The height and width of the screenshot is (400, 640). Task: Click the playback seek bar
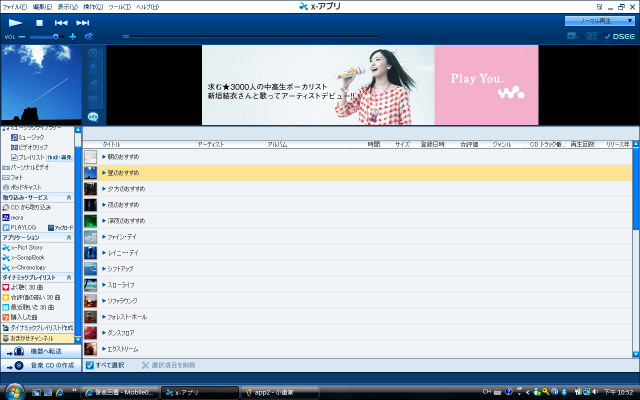tap(250, 37)
